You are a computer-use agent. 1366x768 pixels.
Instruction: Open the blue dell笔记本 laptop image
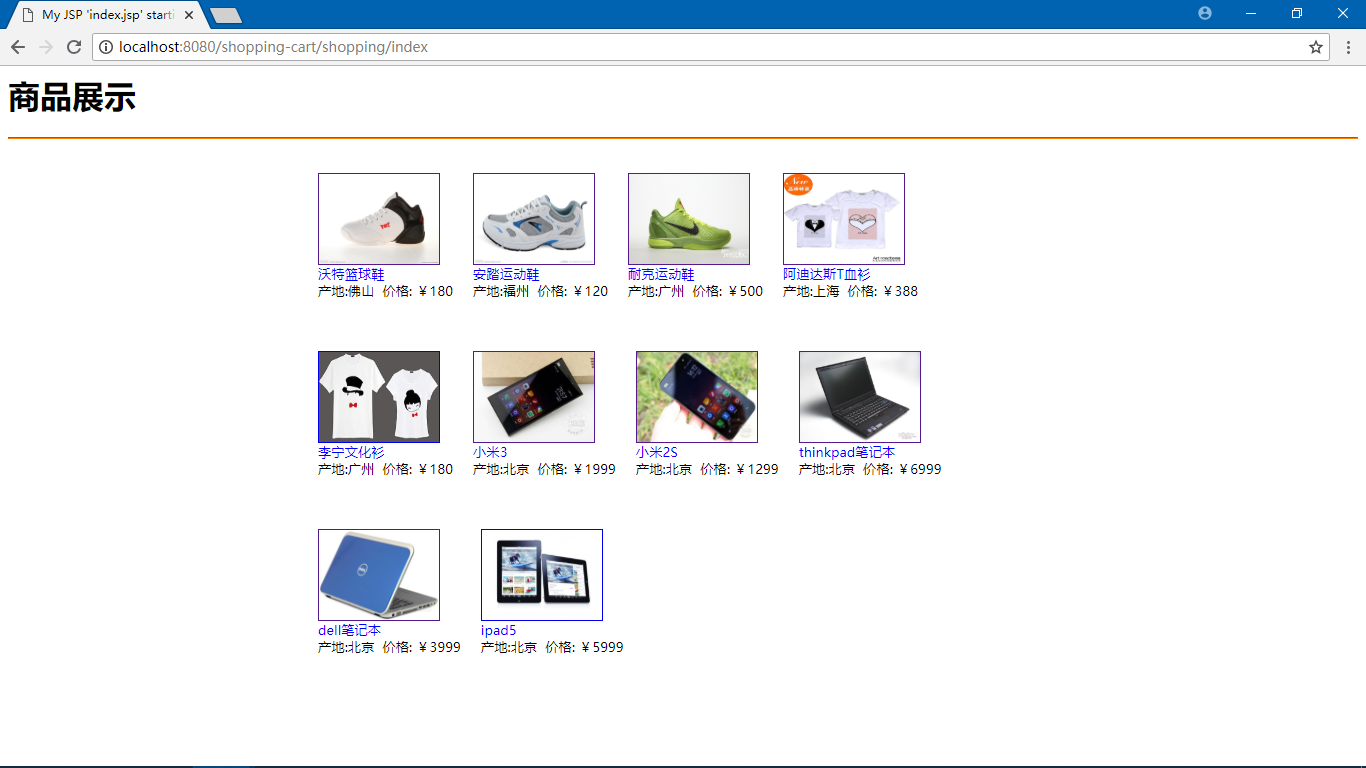379,575
